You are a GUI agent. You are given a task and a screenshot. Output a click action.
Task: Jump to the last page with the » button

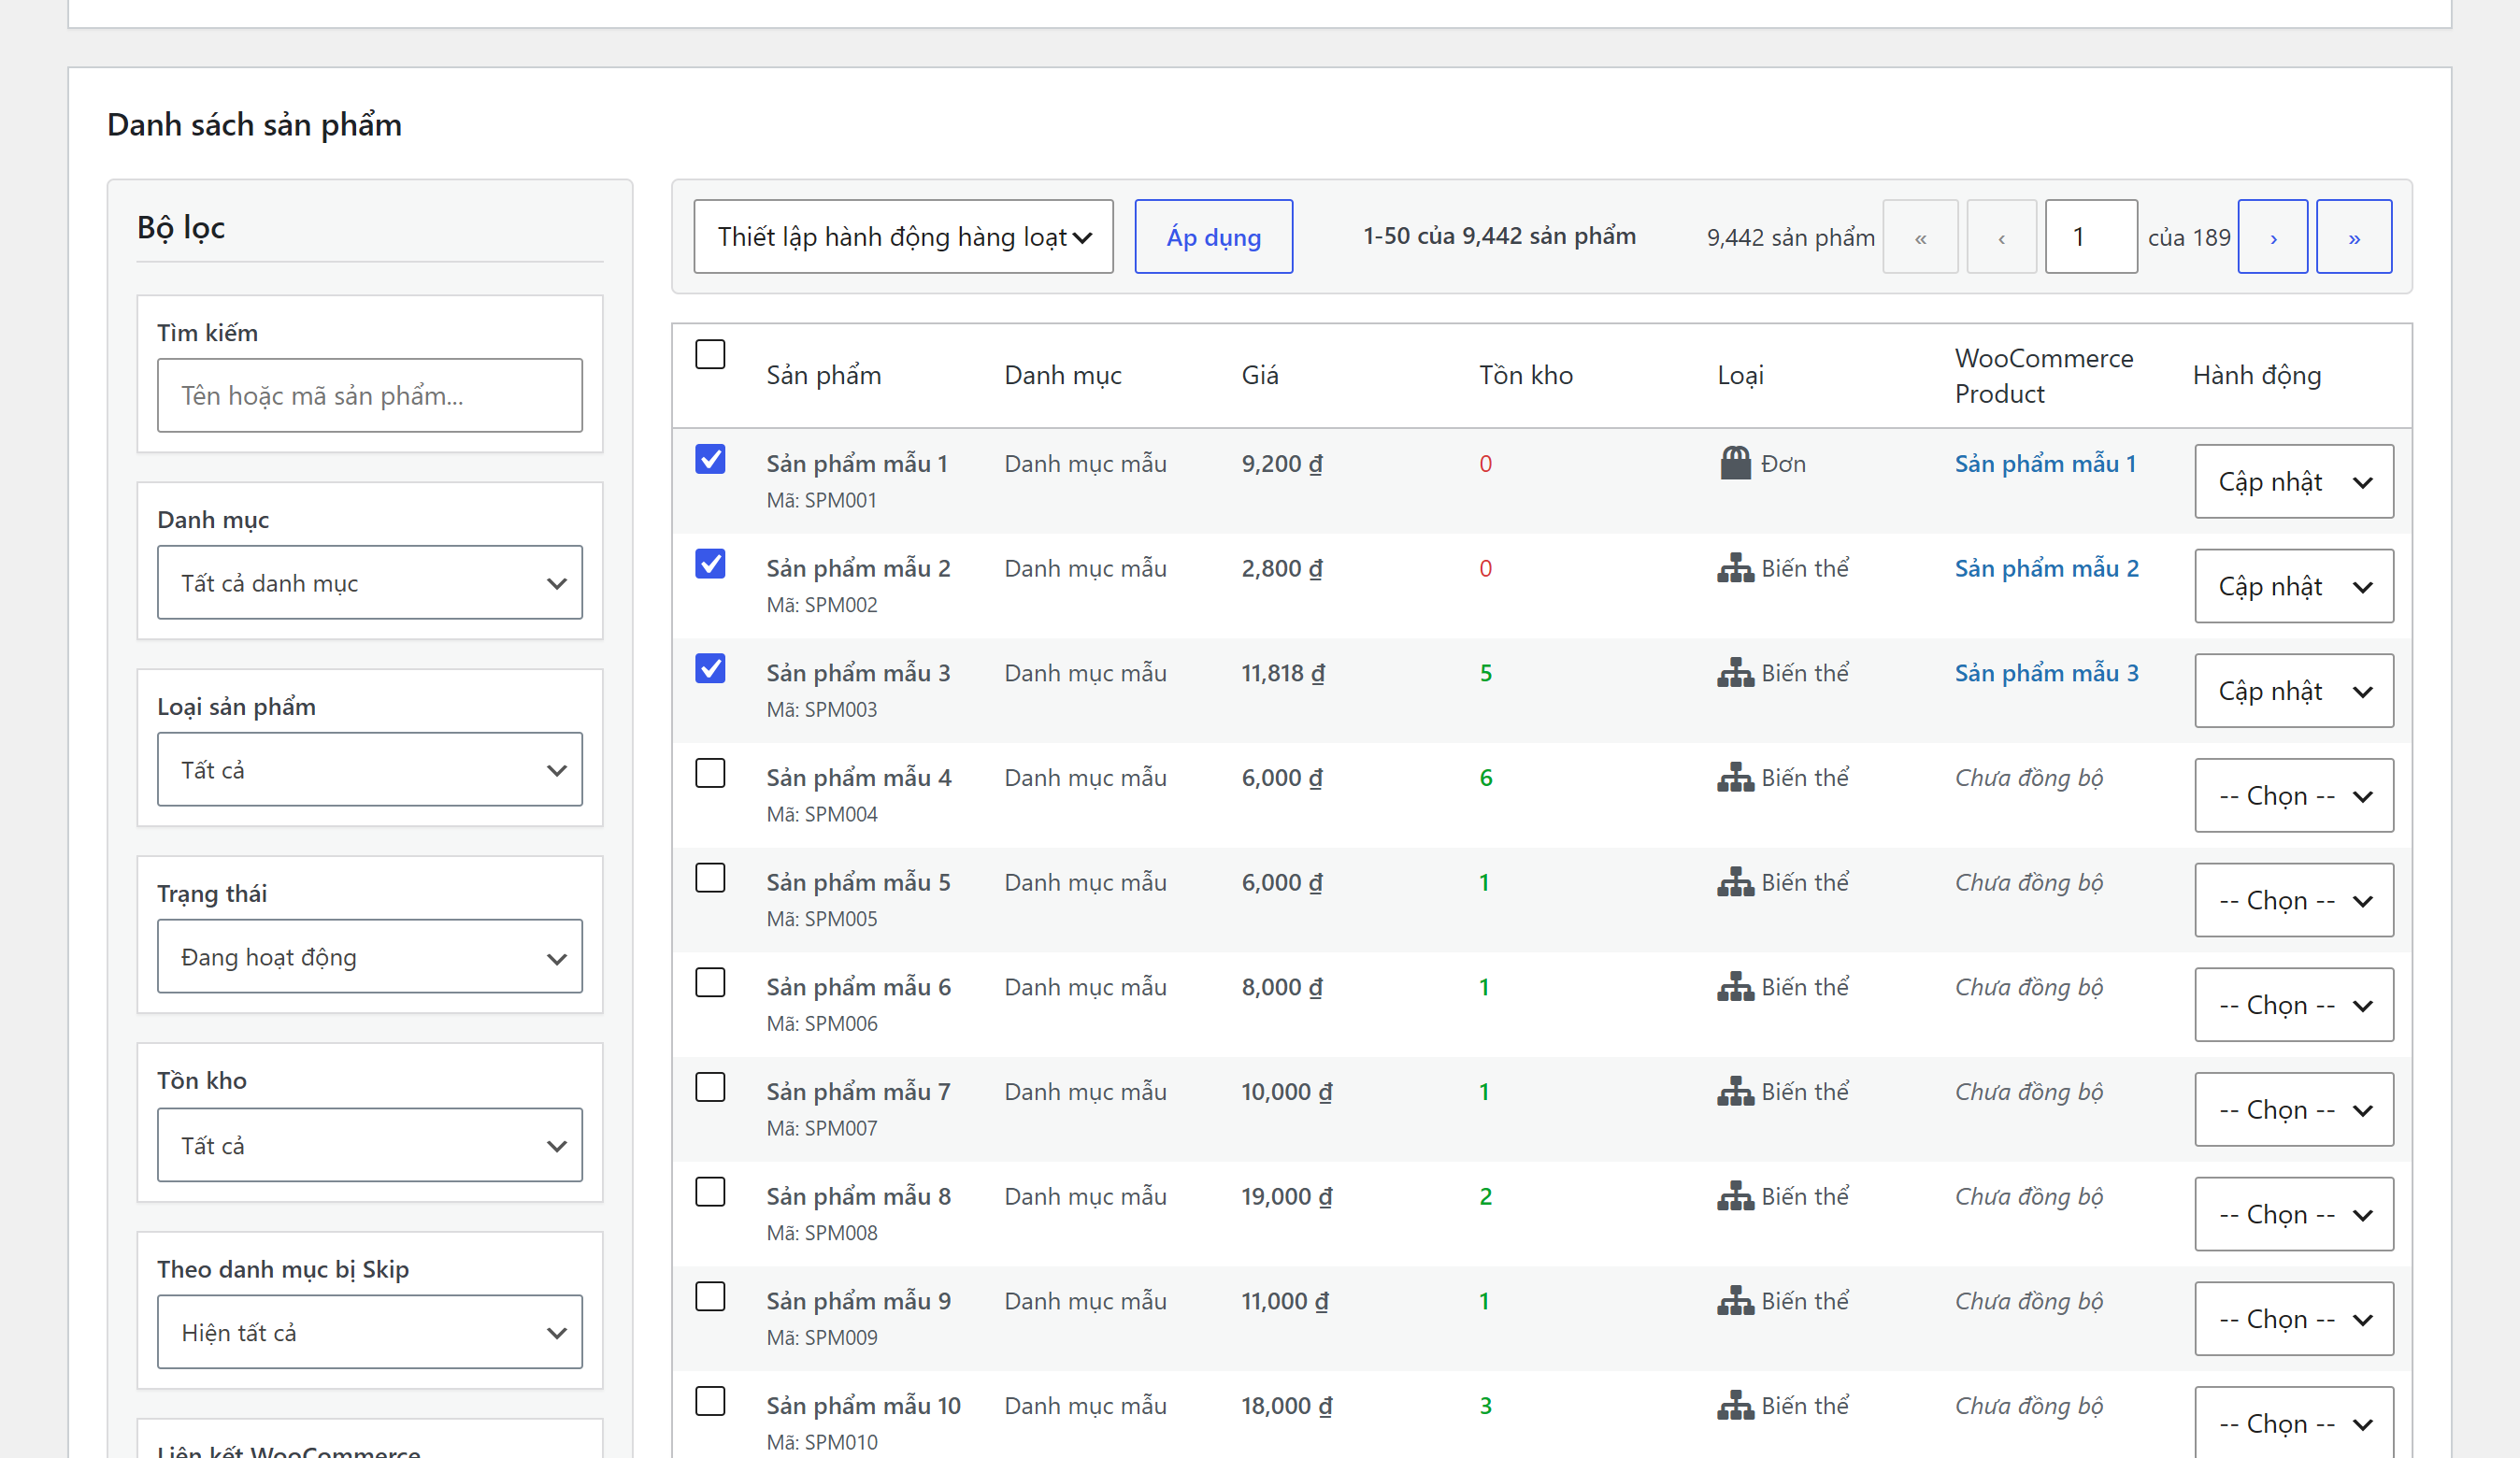point(2355,237)
